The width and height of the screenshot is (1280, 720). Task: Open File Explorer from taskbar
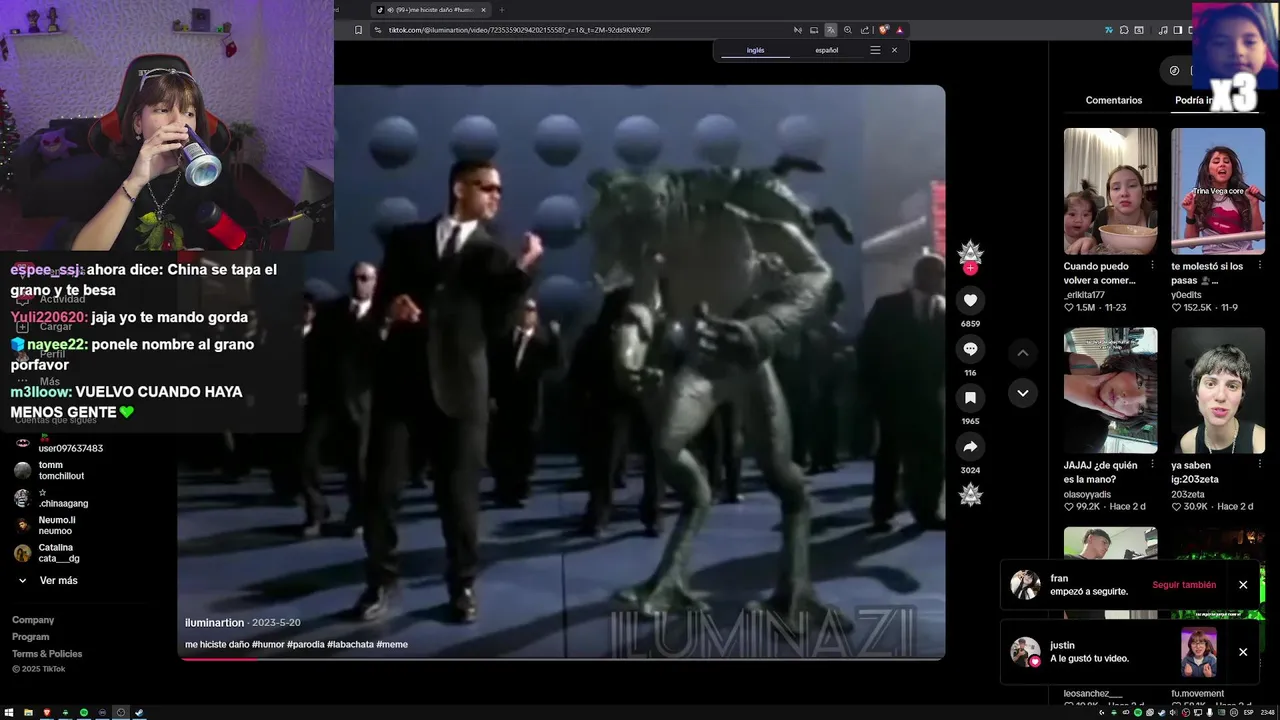28,713
